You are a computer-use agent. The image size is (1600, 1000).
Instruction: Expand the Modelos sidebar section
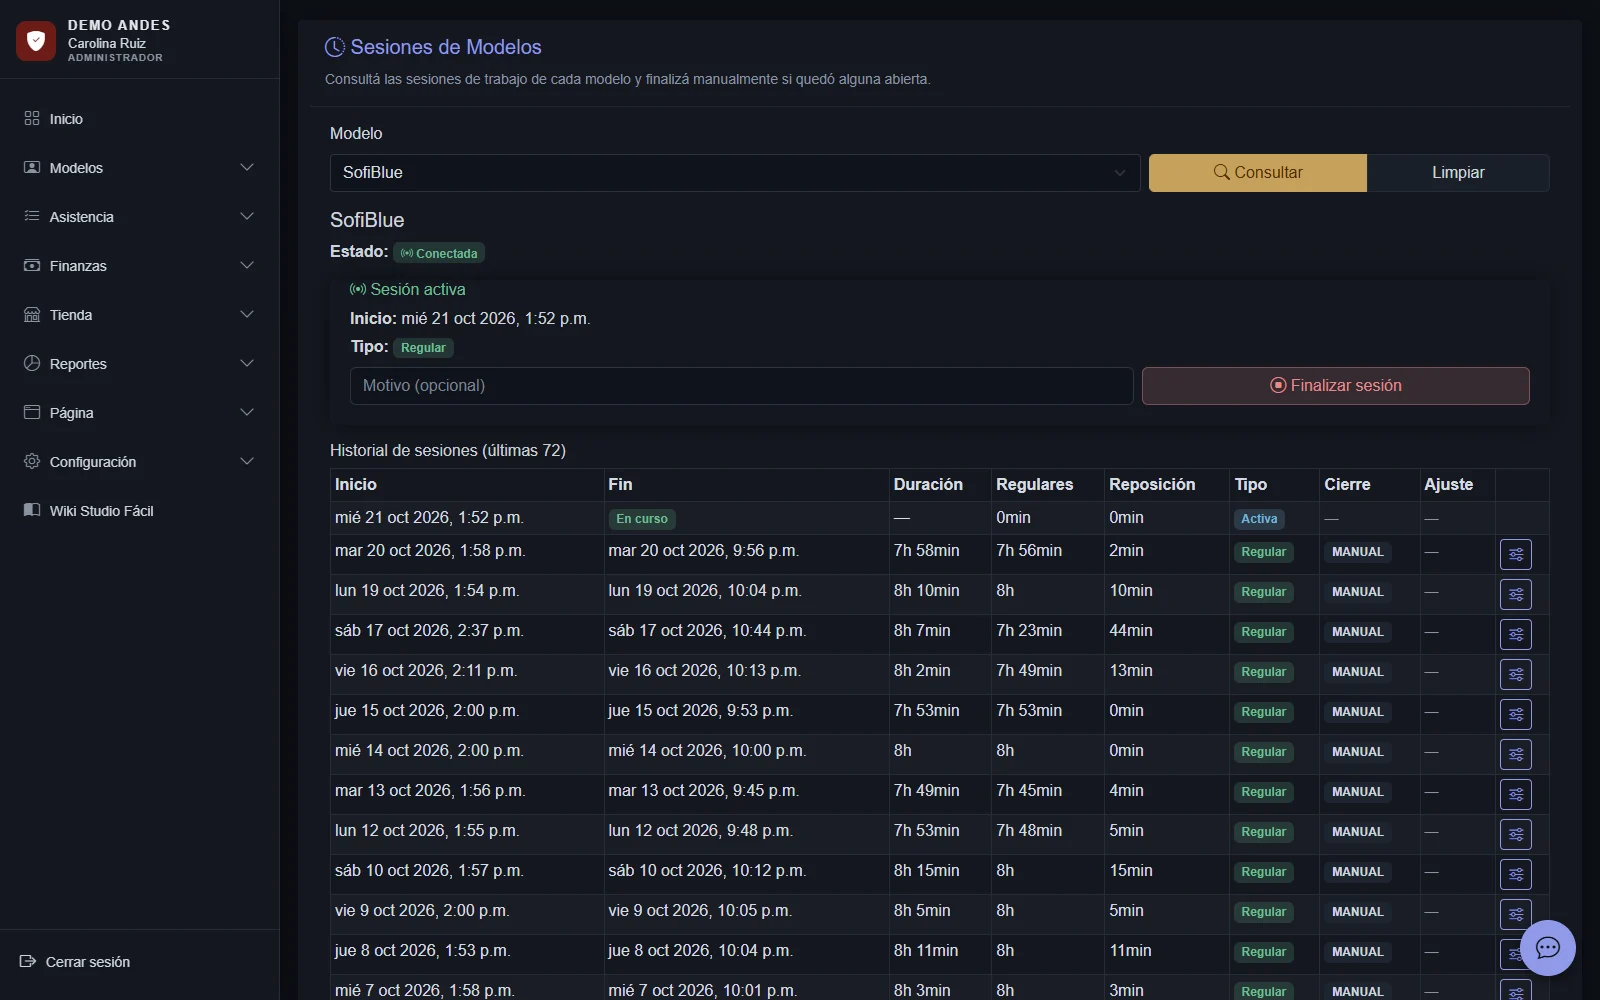point(139,167)
